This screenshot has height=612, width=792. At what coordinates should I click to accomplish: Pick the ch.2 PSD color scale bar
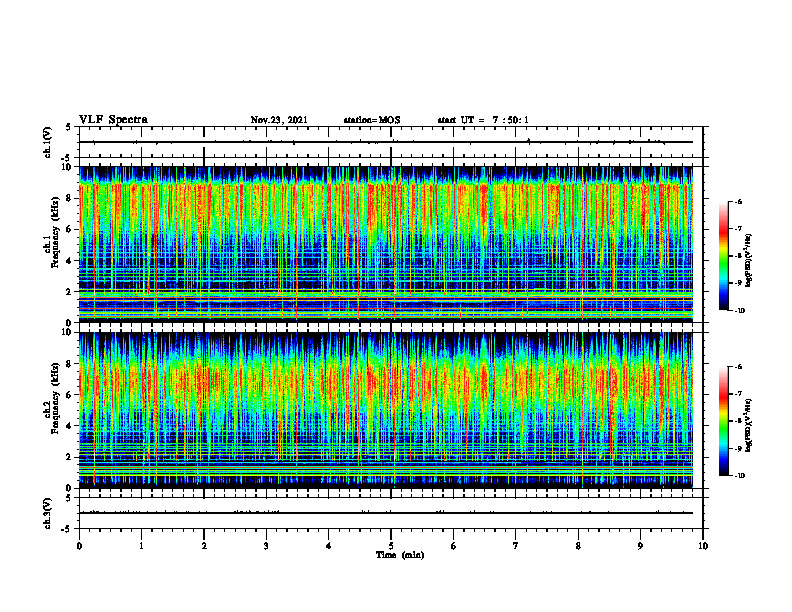pos(723,421)
